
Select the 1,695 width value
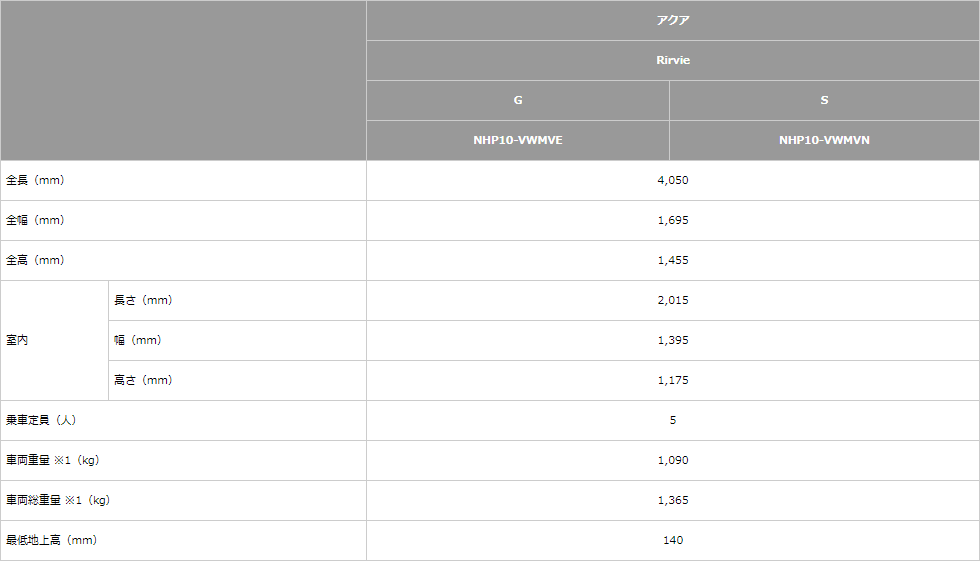pos(672,221)
